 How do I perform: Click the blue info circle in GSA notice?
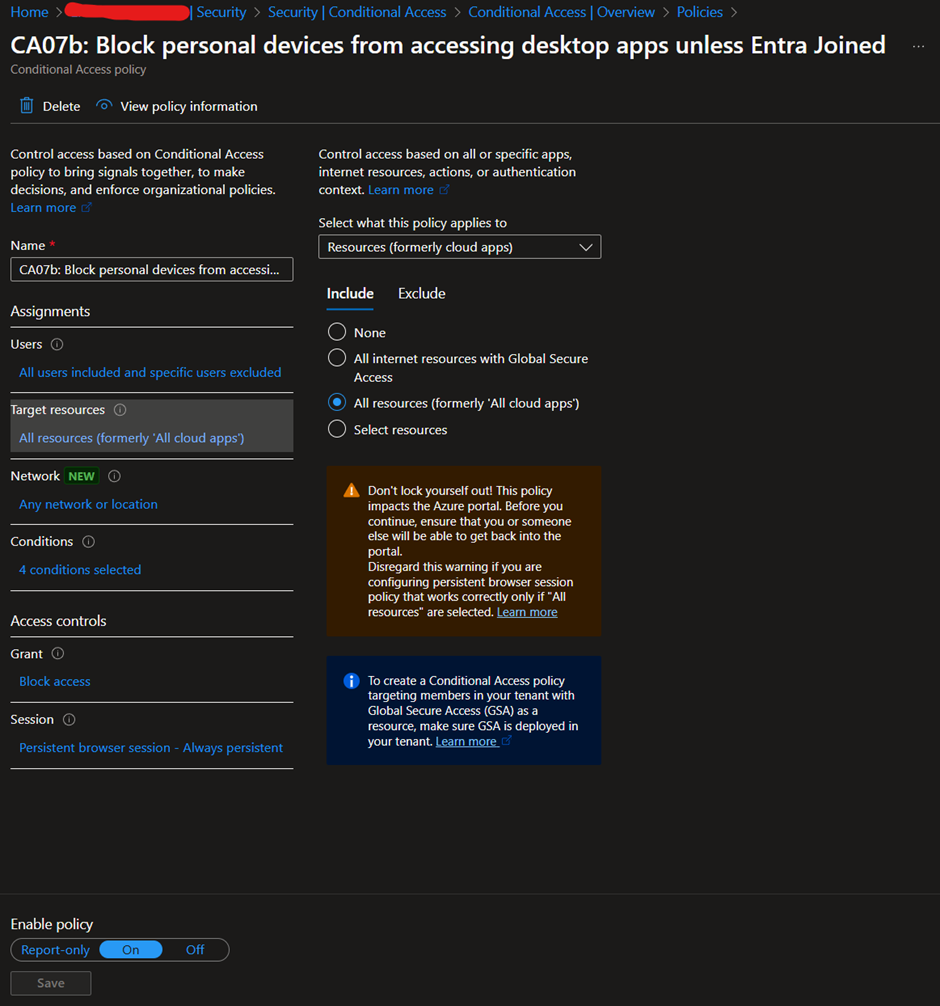click(x=351, y=681)
